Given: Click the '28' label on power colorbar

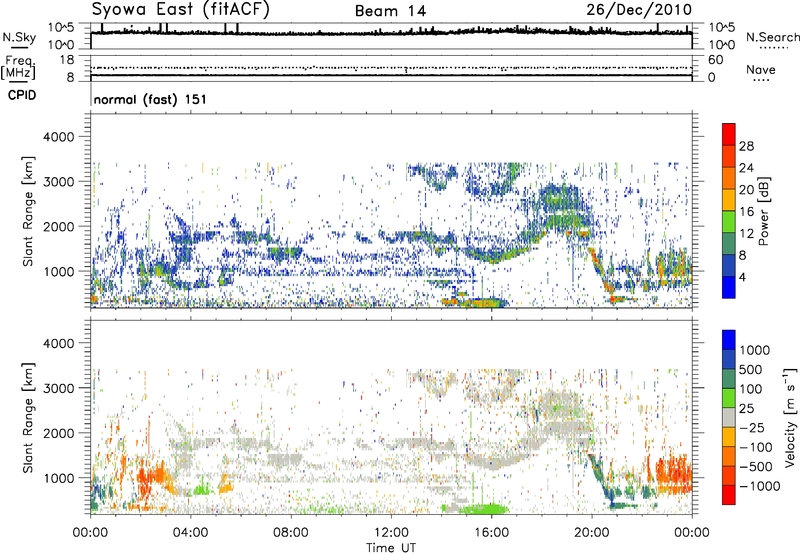Looking at the screenshot, I should tap(746, 146).
